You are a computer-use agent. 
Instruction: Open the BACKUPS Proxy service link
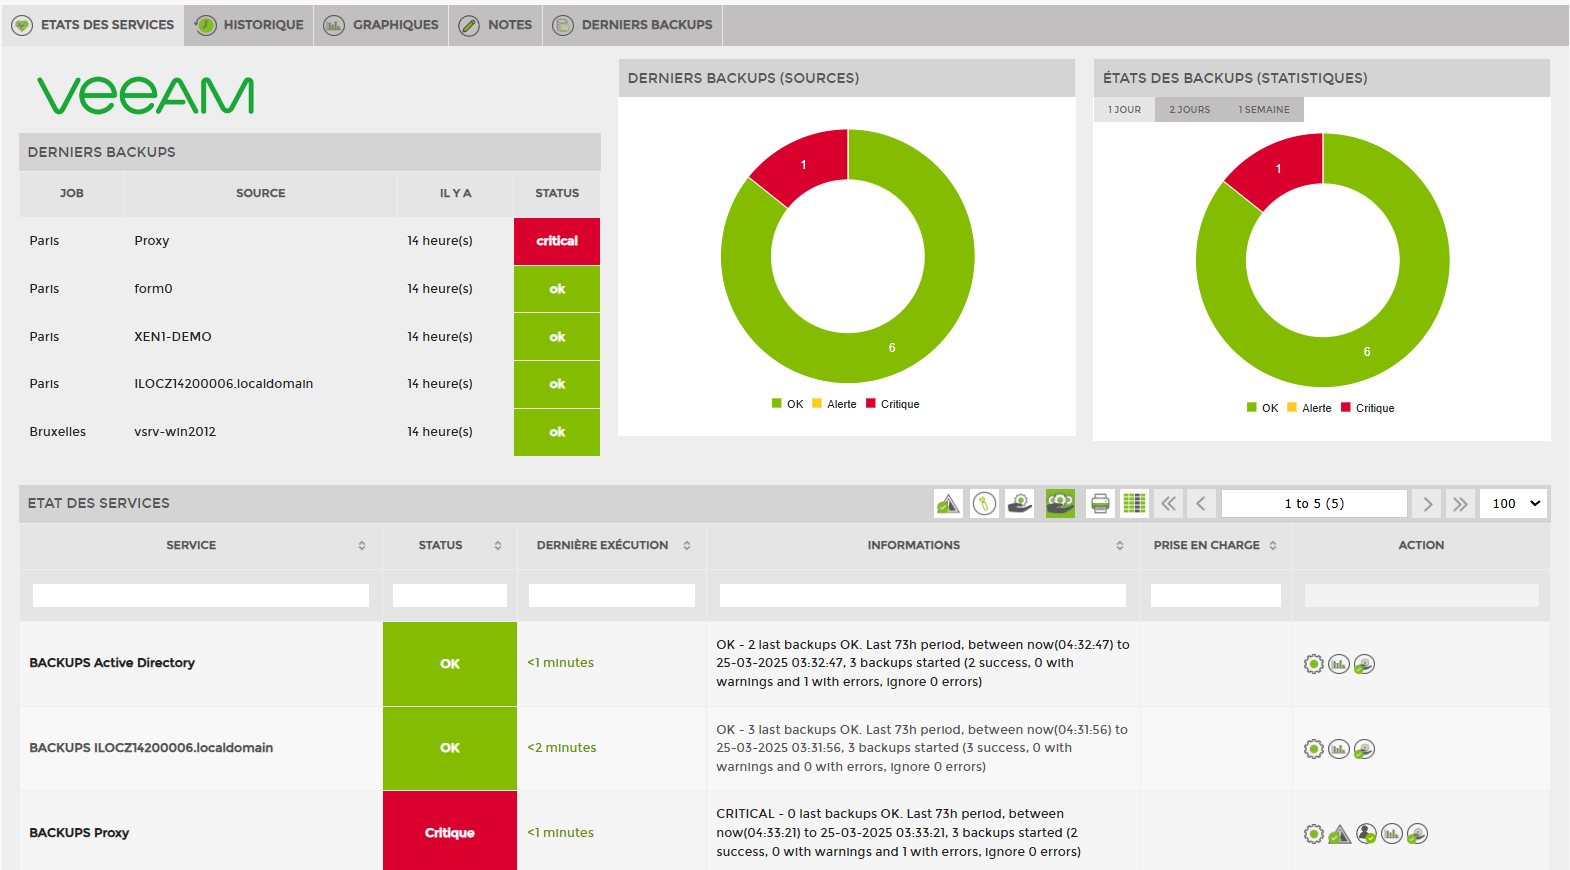pyautogui.click(x=79, y=833)
